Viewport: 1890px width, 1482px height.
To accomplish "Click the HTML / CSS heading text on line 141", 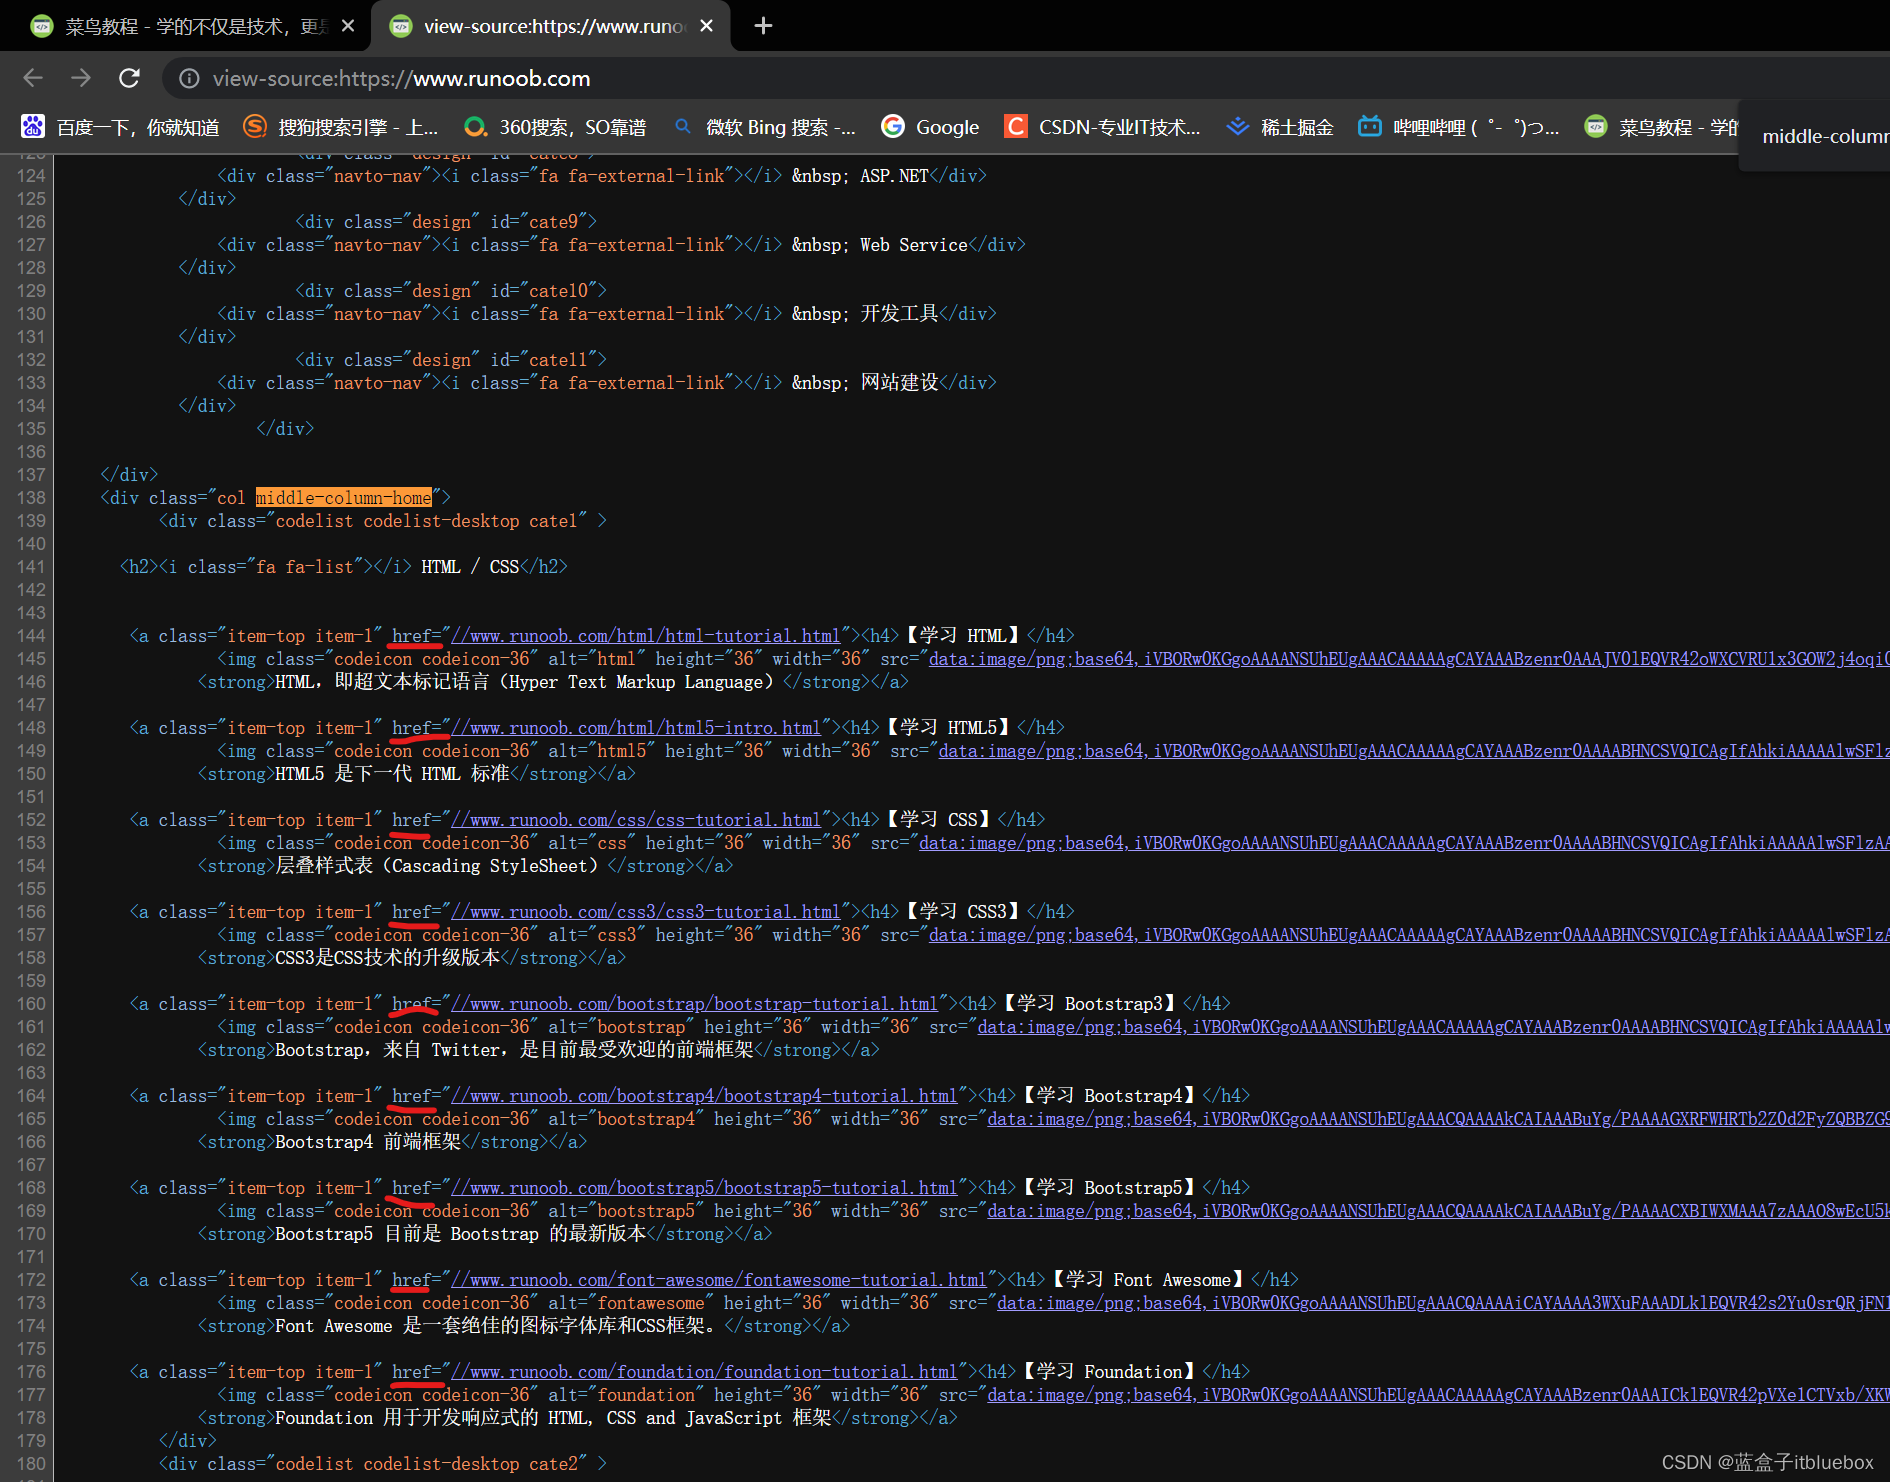I will click(x=470, y=567).
